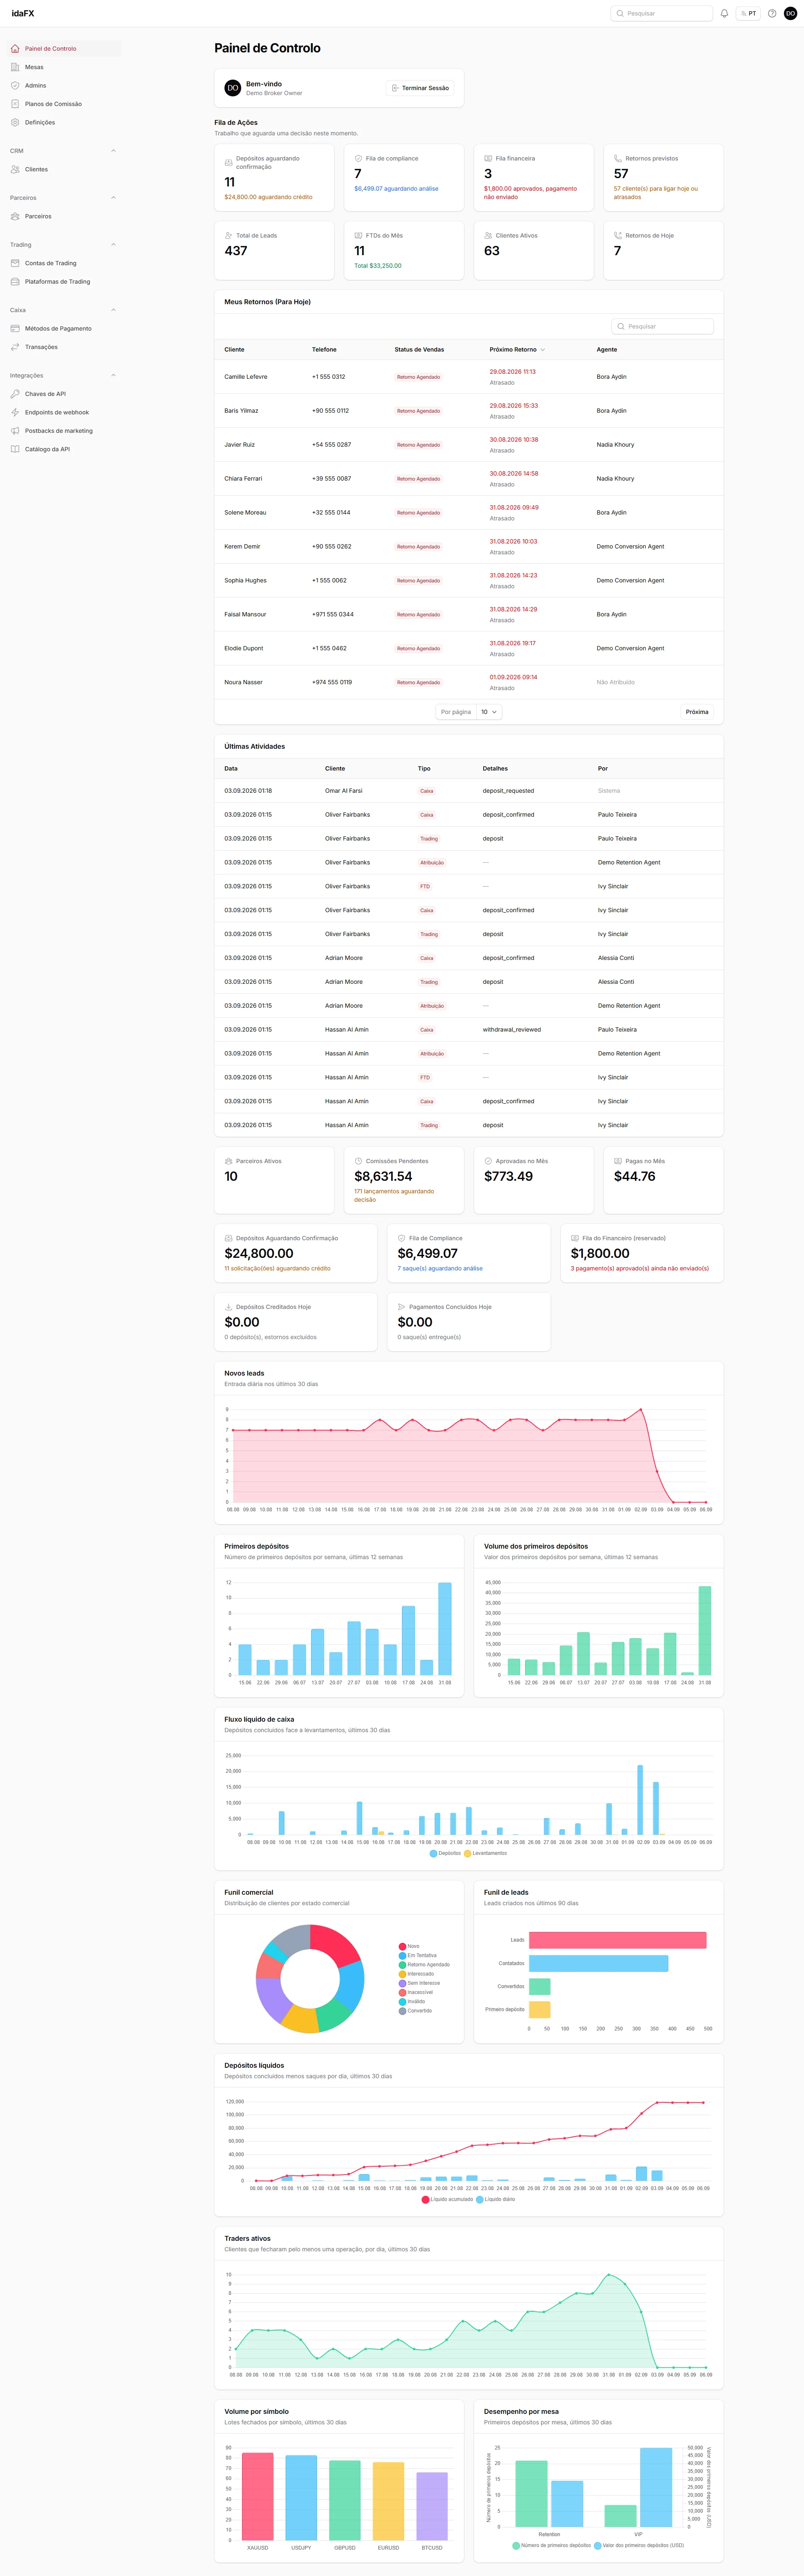Click the Admins shield icon in sidebar

(x=15, y=85)
